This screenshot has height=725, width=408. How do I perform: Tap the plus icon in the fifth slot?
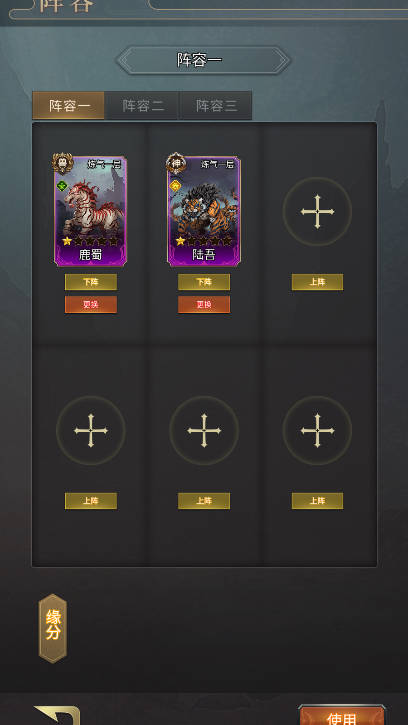[x=204, y=430]
